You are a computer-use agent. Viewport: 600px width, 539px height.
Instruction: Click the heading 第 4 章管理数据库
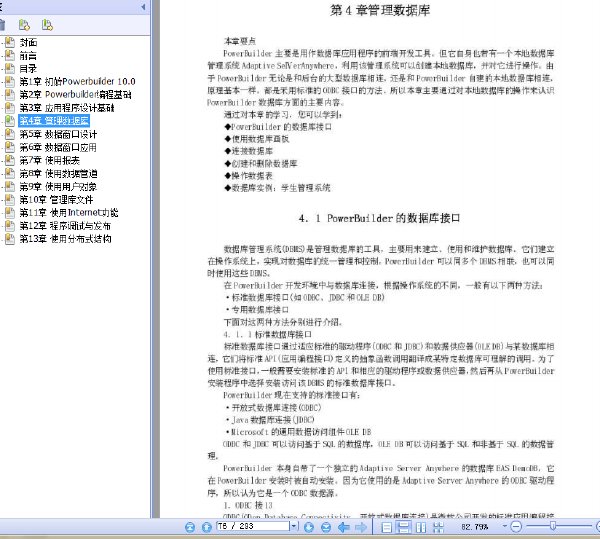[380, 10]
